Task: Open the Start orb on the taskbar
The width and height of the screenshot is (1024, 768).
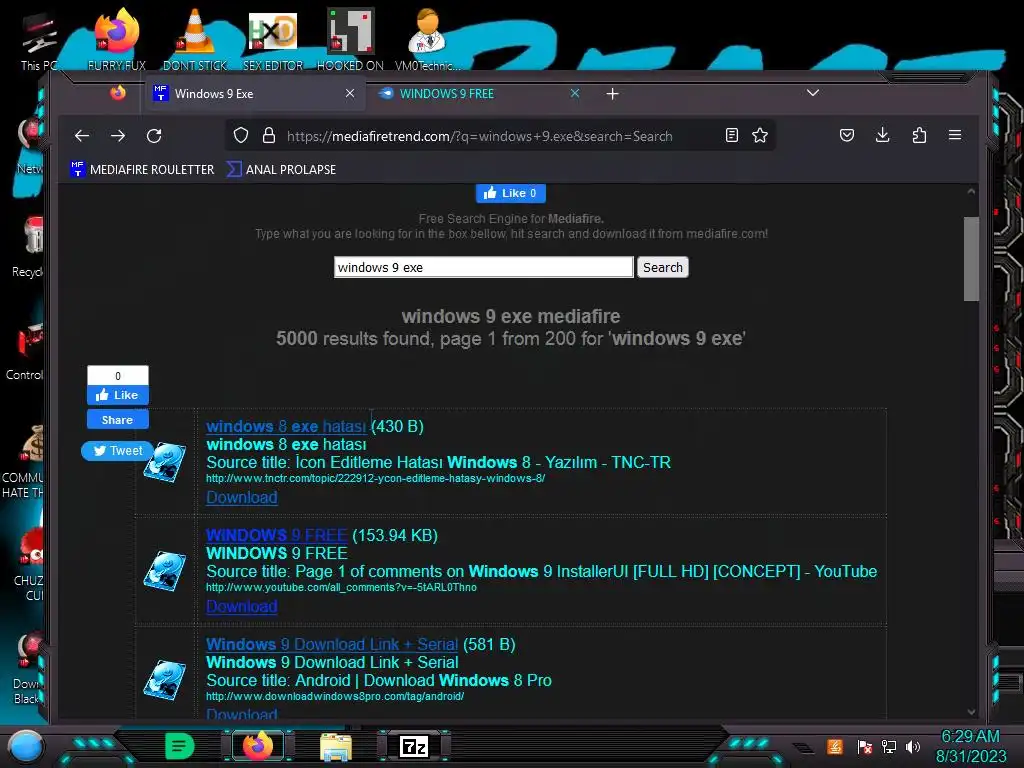Action: pyautogui.click(x=25, y=746)
